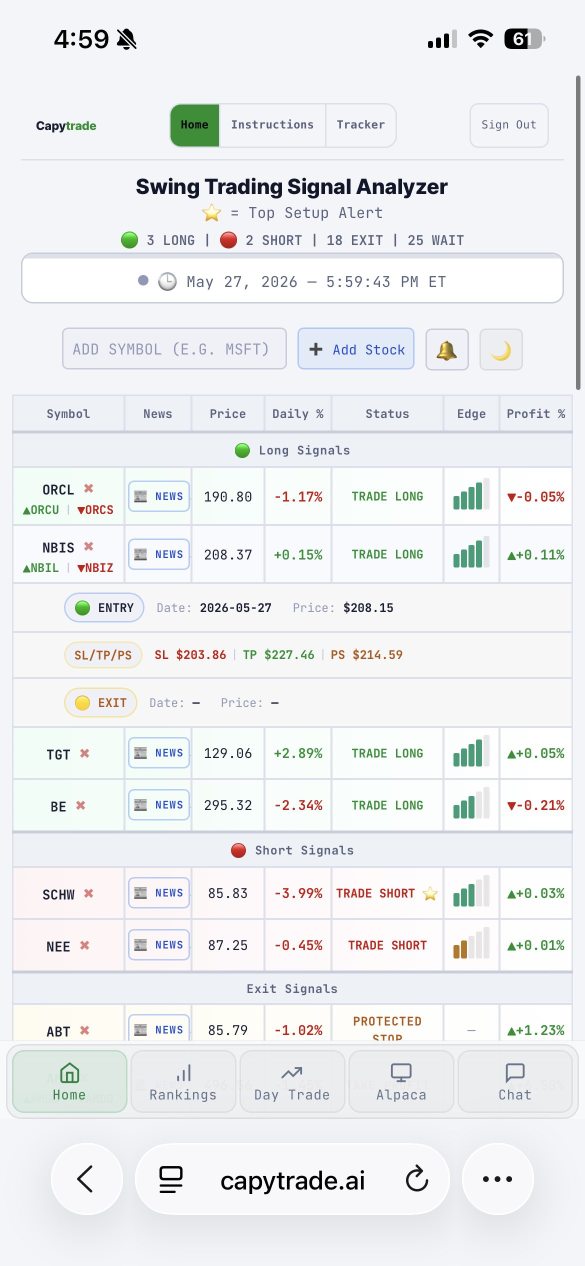Open NEWS for NBIS row

tap(158, 554)
